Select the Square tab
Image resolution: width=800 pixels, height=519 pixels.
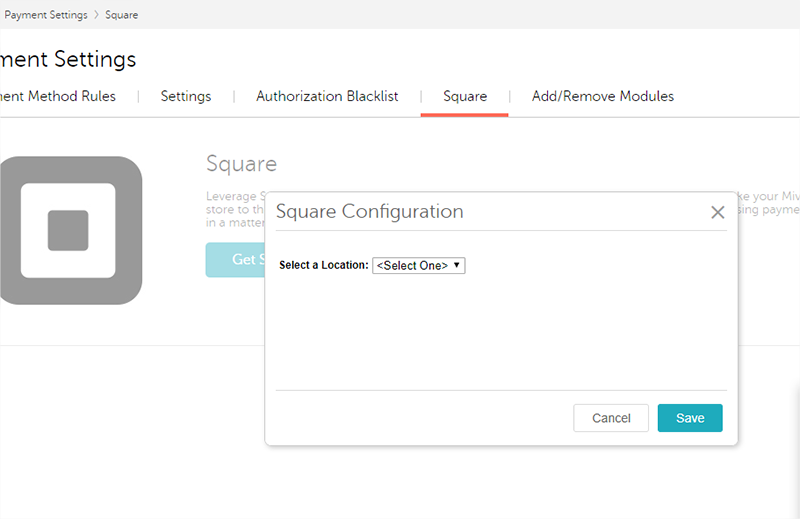coord(465,96)
